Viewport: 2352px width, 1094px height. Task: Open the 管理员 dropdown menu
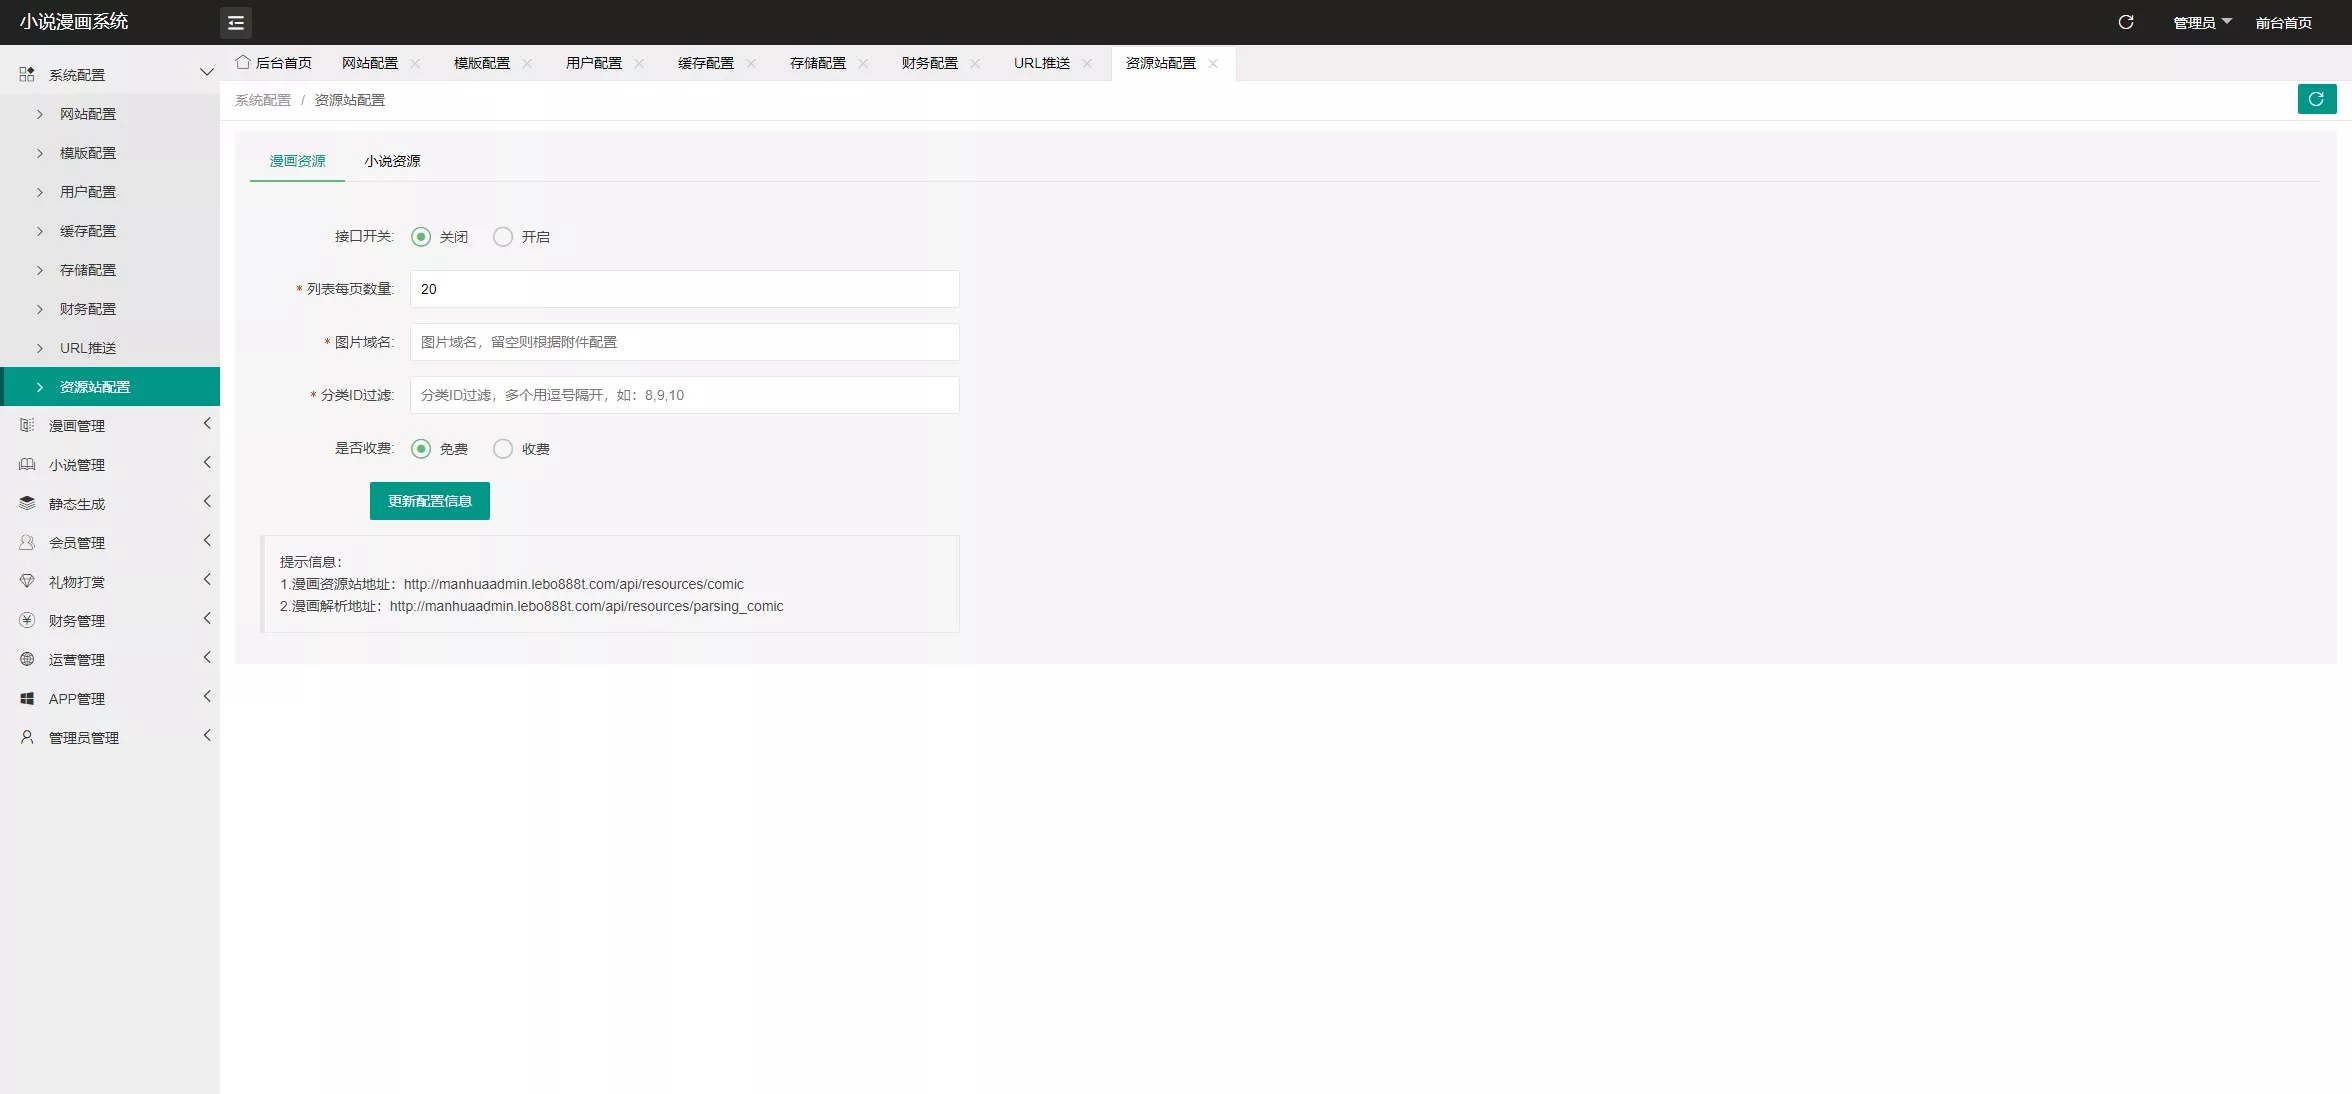tap(2202, 22)
